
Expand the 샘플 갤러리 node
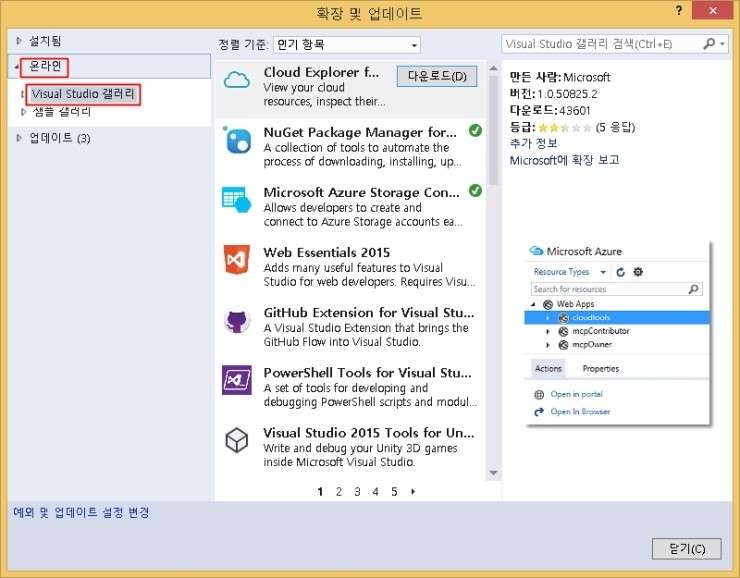pyautogui.click(x=23, y=112)
